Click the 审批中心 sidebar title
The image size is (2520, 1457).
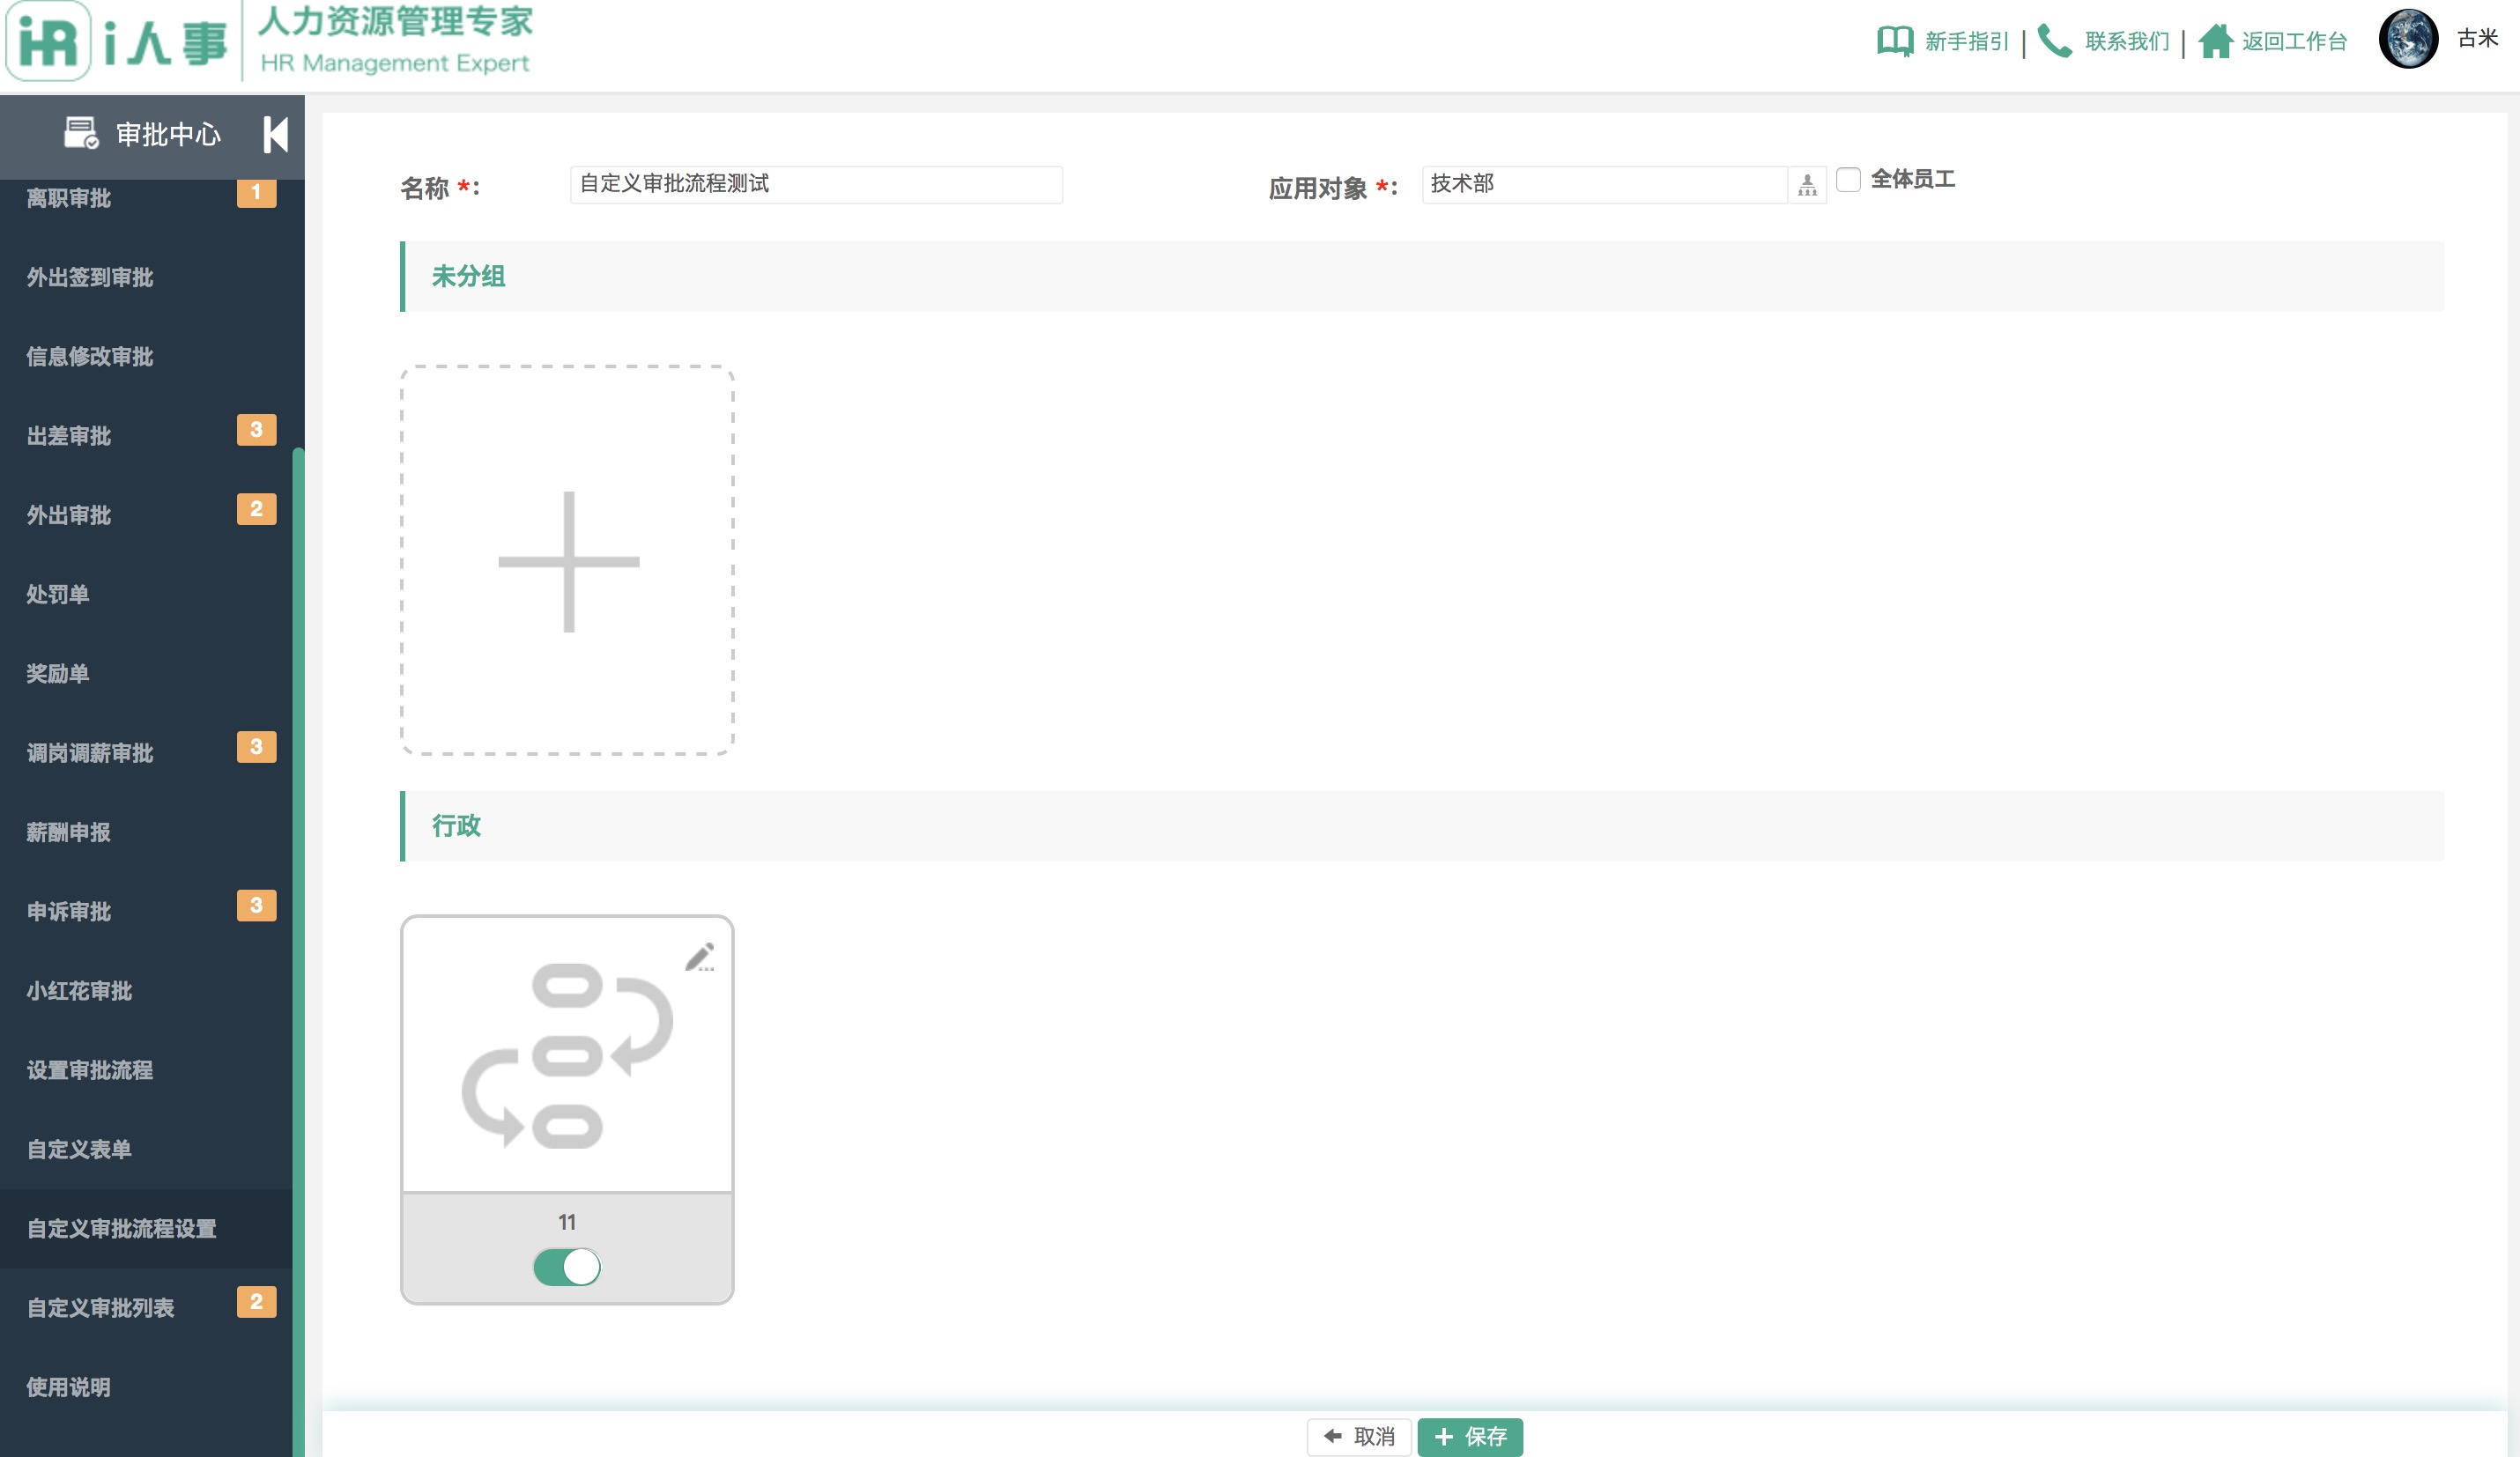168,134
